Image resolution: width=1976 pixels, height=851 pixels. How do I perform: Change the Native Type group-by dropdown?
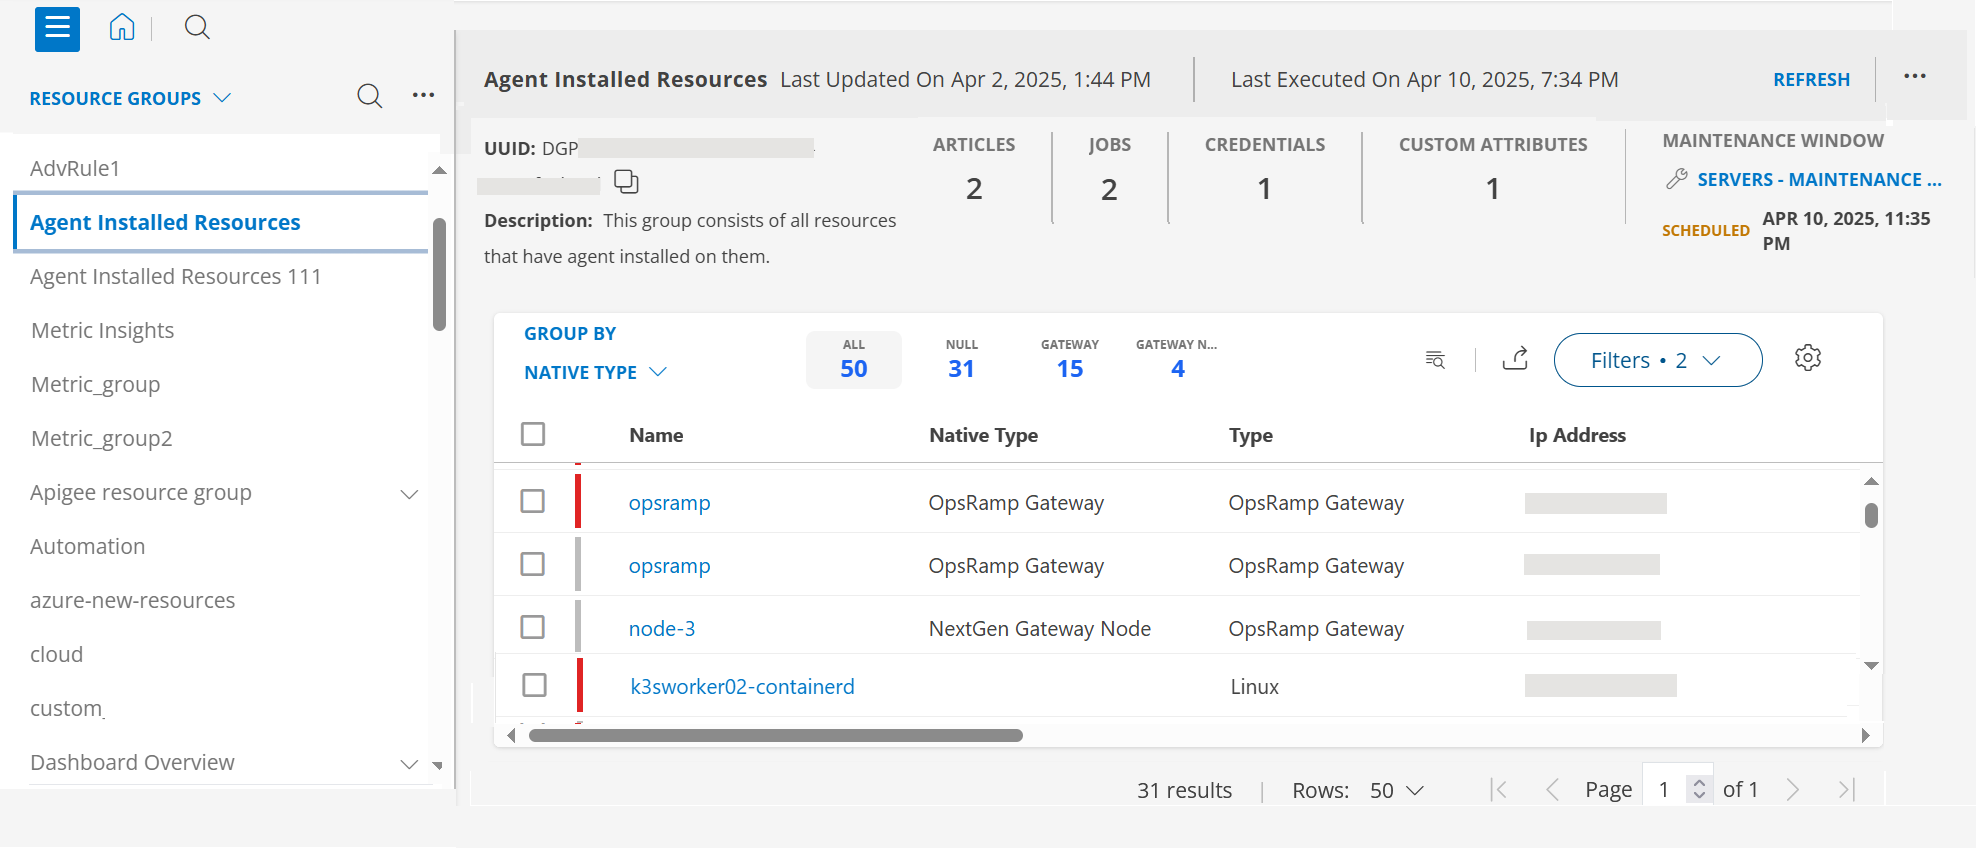click(x=595, y=372)
